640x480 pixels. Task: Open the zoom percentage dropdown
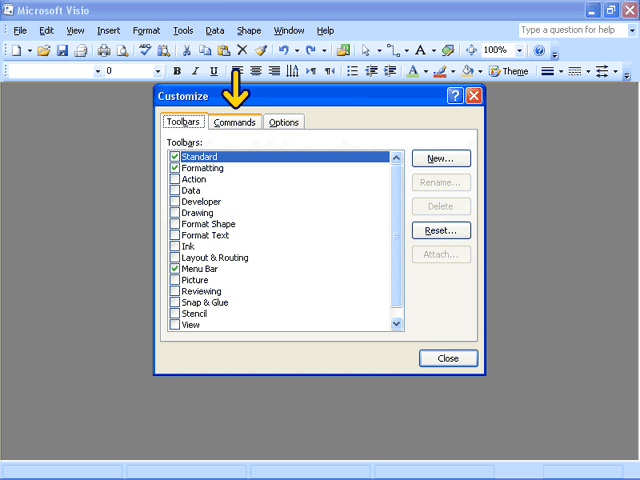[x=520, y=50]
